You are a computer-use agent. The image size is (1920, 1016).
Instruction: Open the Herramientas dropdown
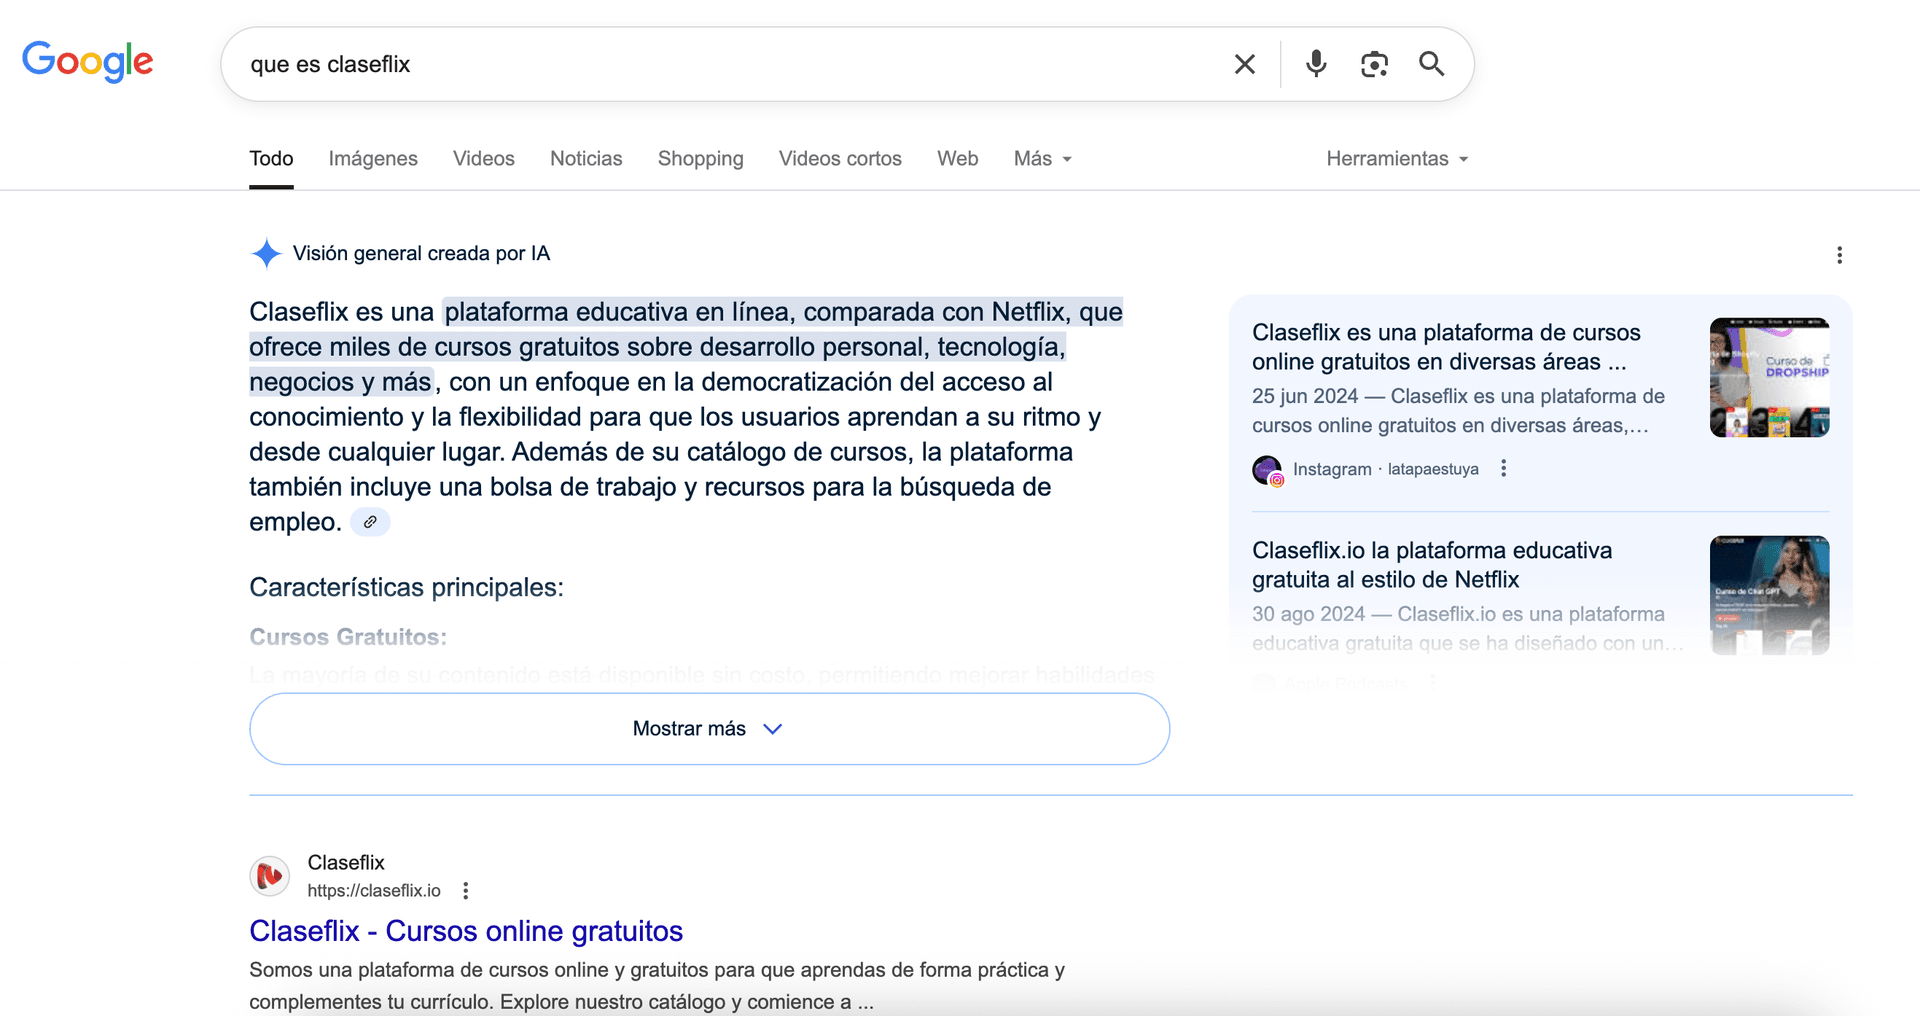[x=1397, y=159]
